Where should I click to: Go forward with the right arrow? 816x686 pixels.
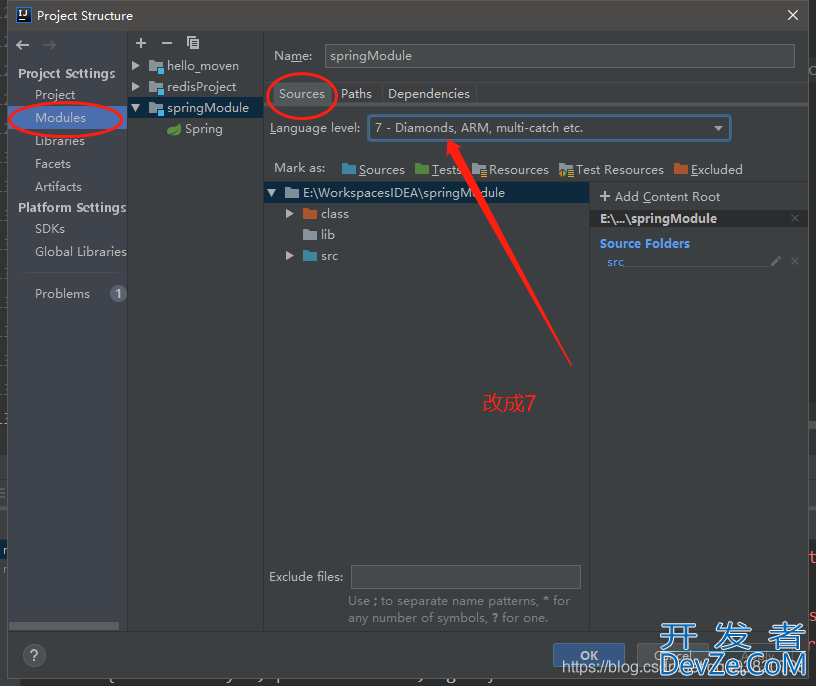[x=49, y=45]
